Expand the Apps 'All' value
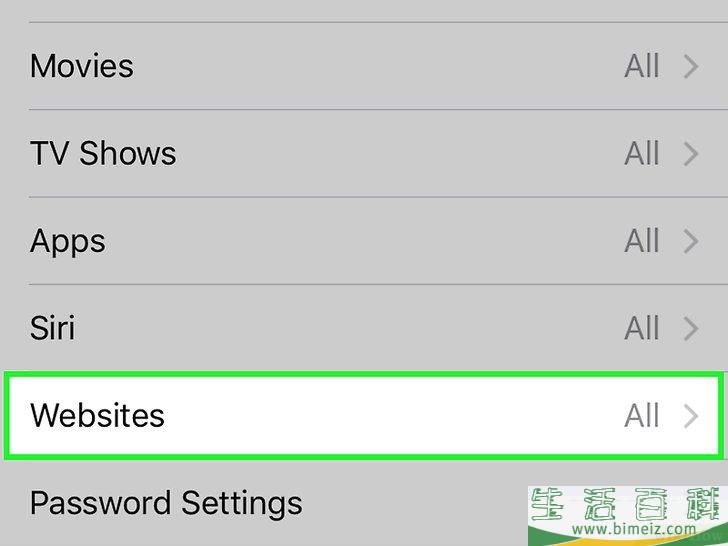 click(642, 241)
